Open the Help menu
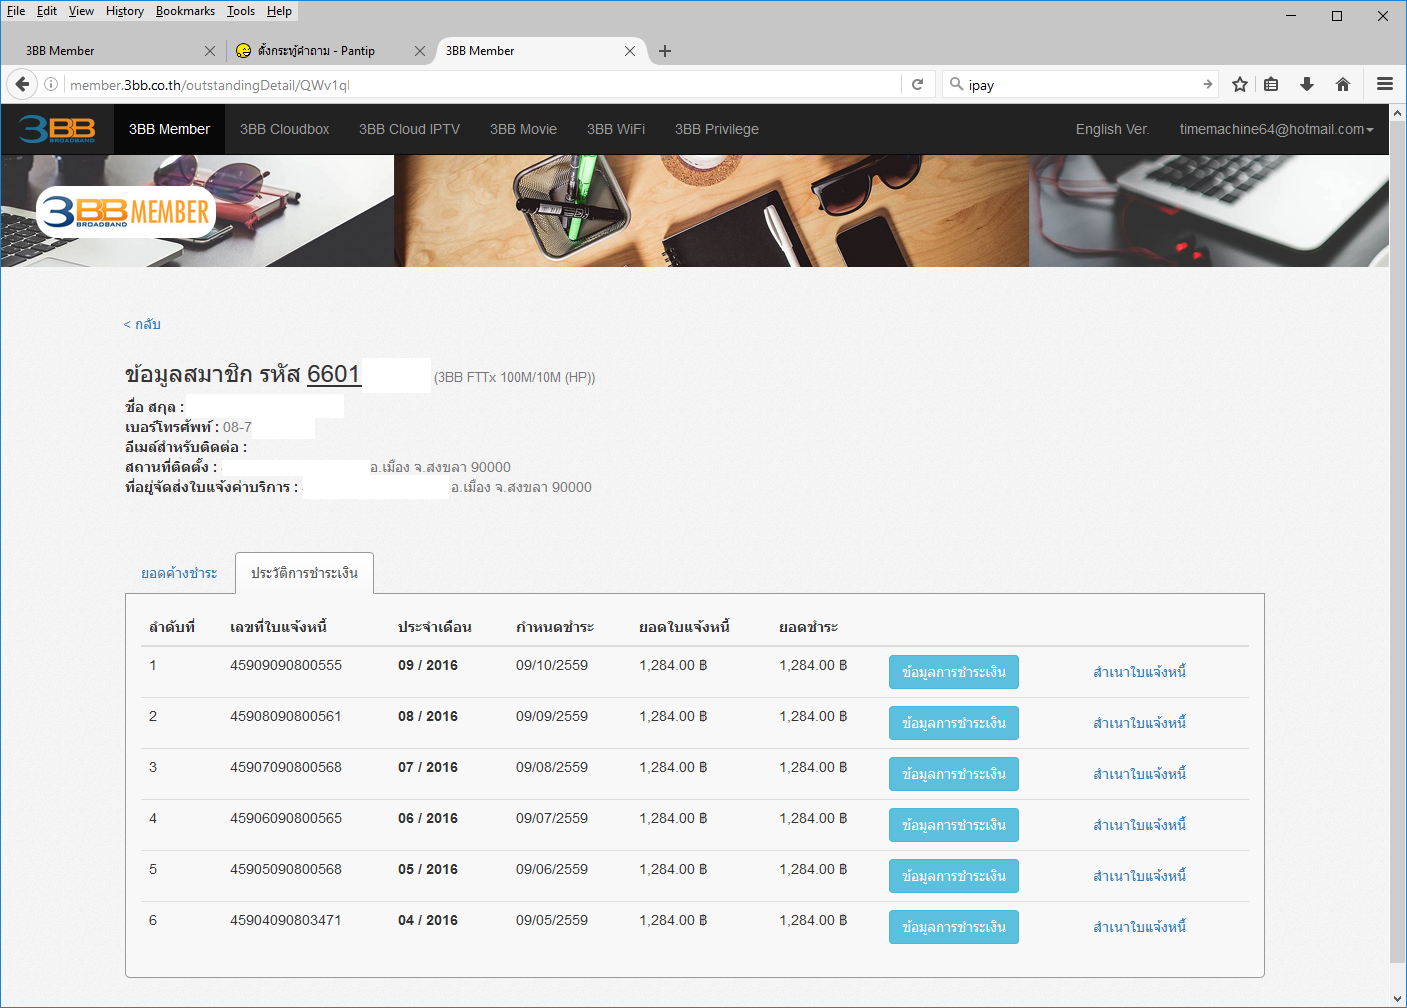The image size is (1407, 1008). click(279, 11)
